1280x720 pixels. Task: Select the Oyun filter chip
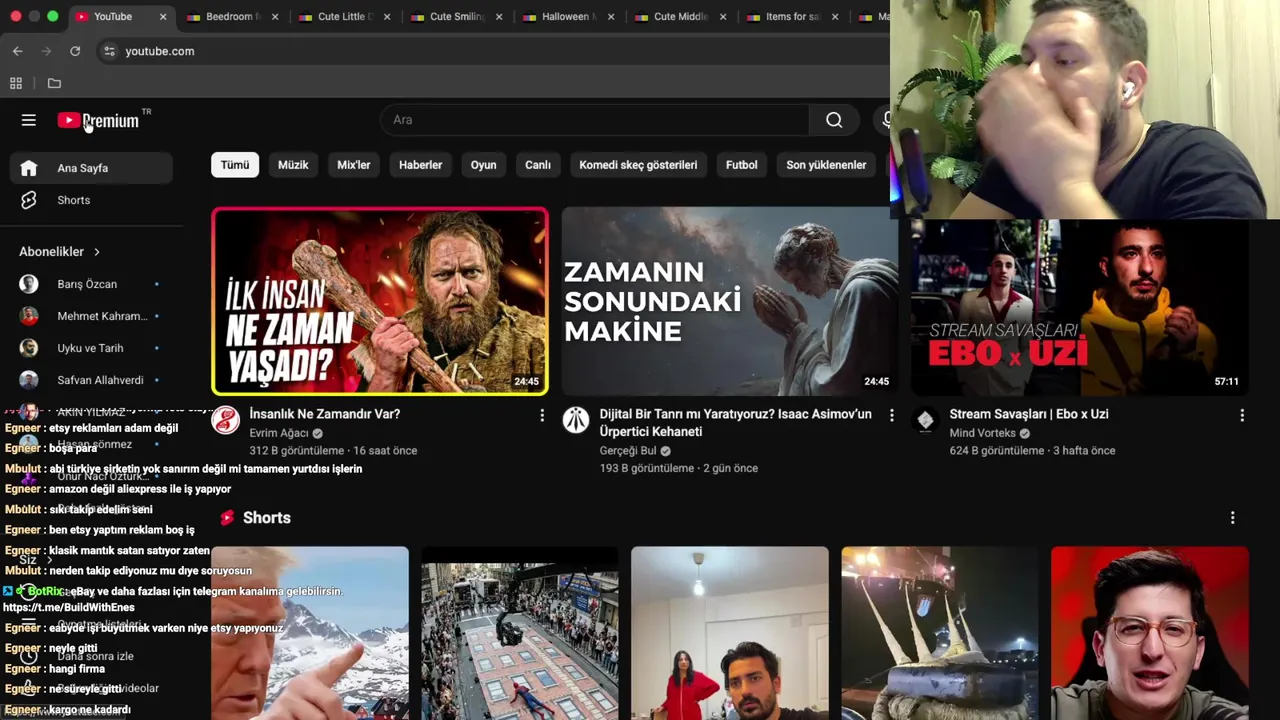(484, 165)
